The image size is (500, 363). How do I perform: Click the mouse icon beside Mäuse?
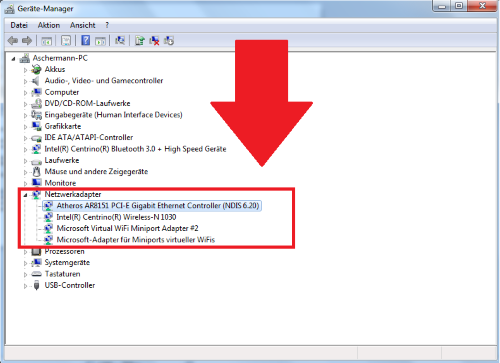[x=36, y=172]
